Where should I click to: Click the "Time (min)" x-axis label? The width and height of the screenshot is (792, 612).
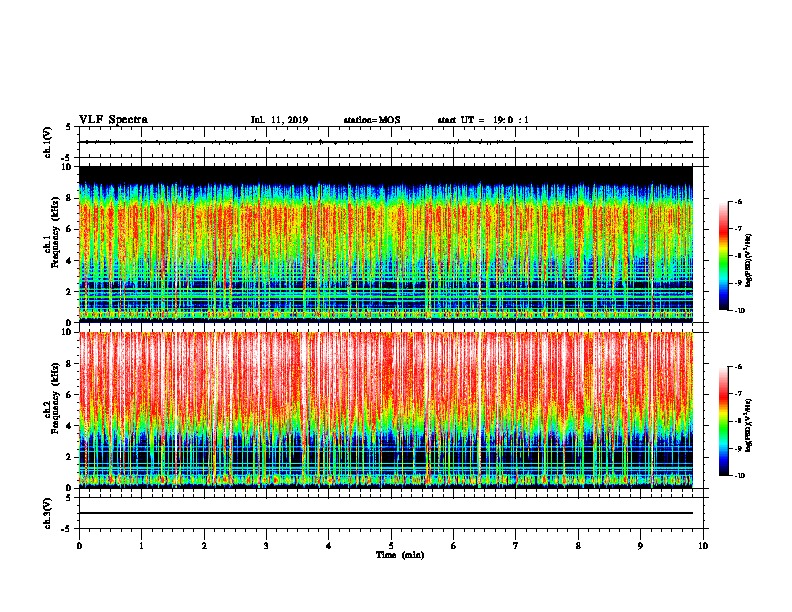point(400,555)
